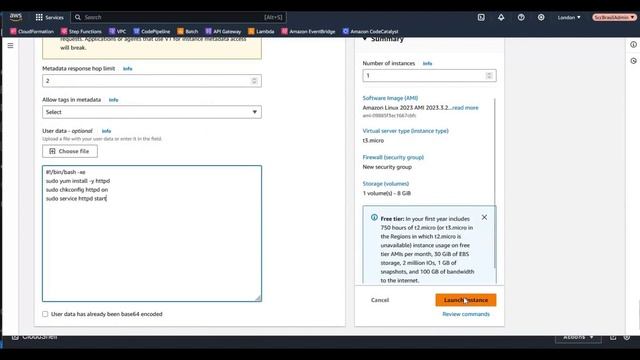Collapse the Summary section triangle
Viewport: 640px width, 360px height.
point(364,39)
